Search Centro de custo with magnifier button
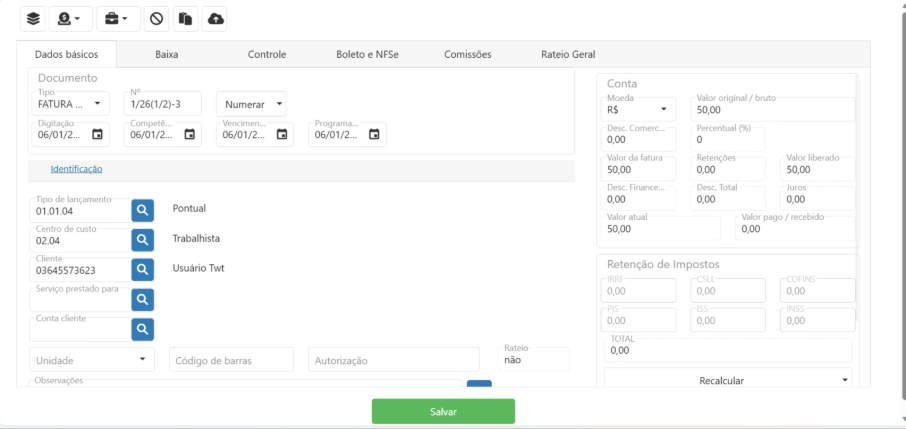906x429 pixels. click(142, 240)
